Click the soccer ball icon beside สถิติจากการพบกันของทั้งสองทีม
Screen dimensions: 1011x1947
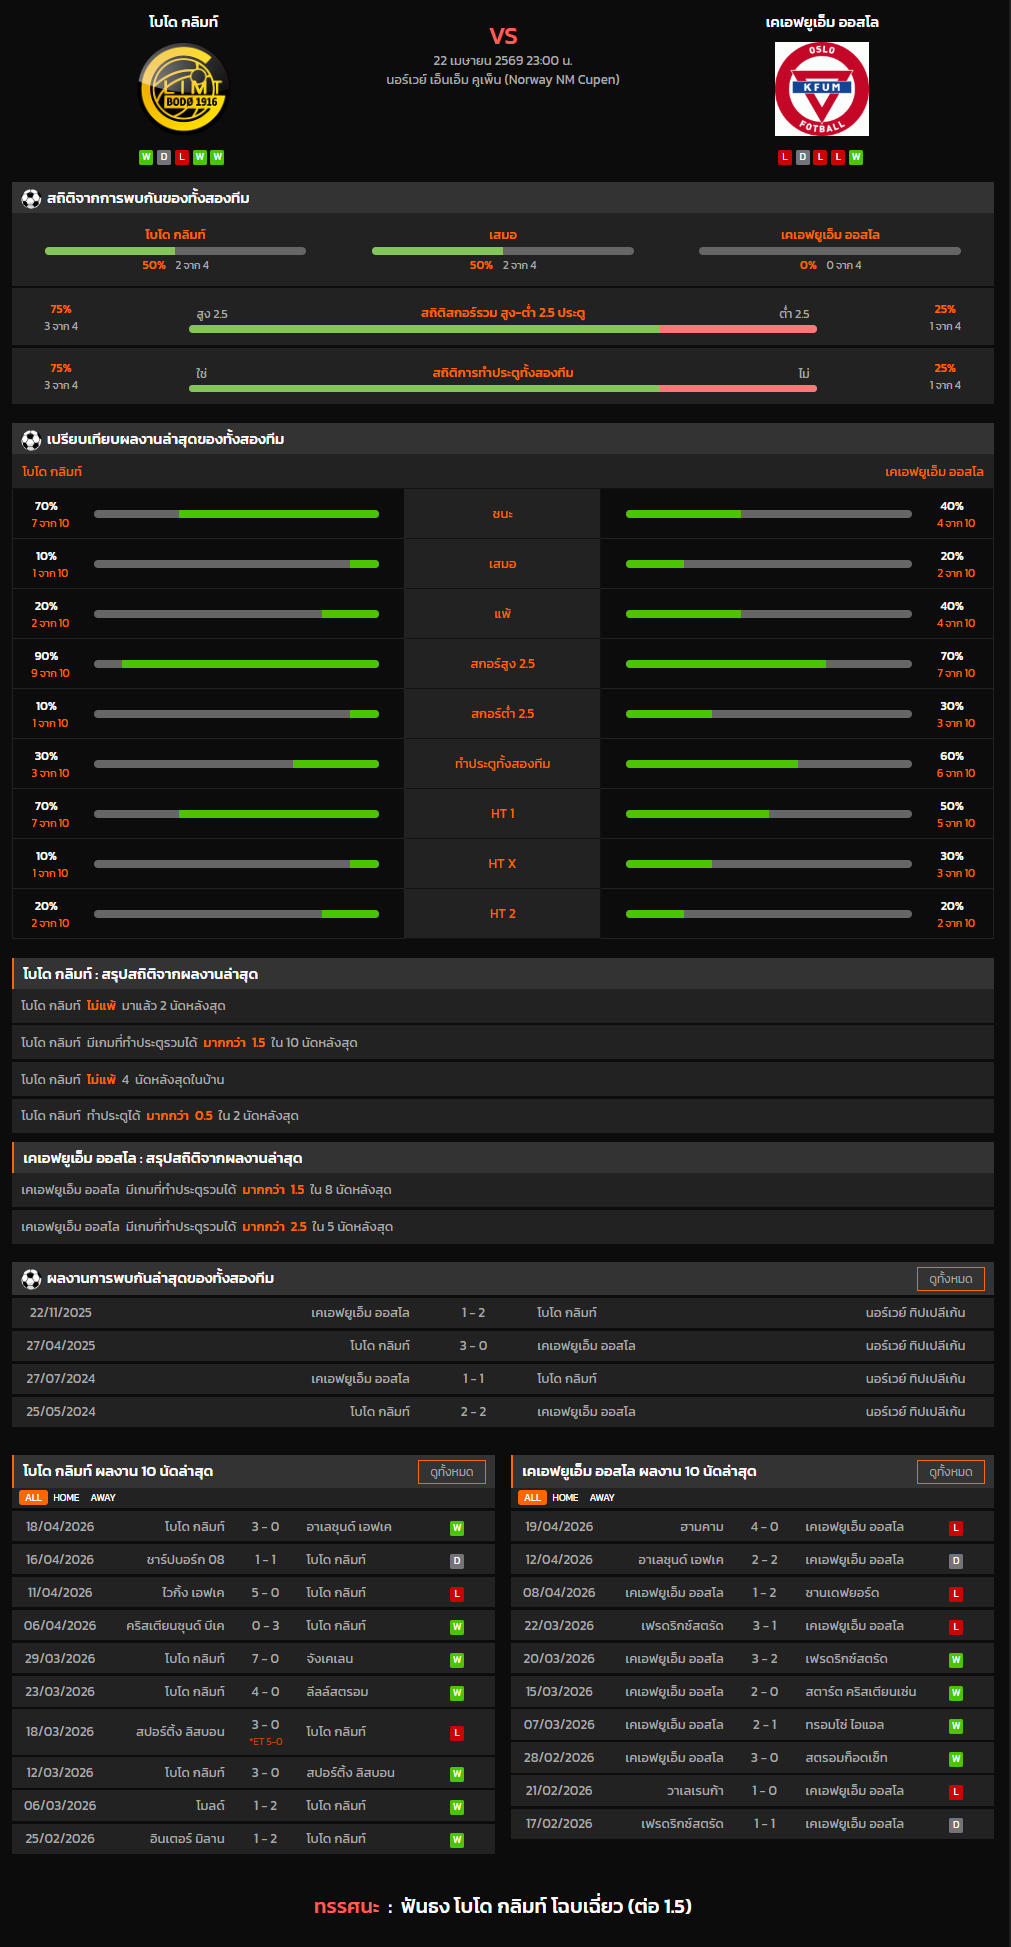click(x=31, y=199)
